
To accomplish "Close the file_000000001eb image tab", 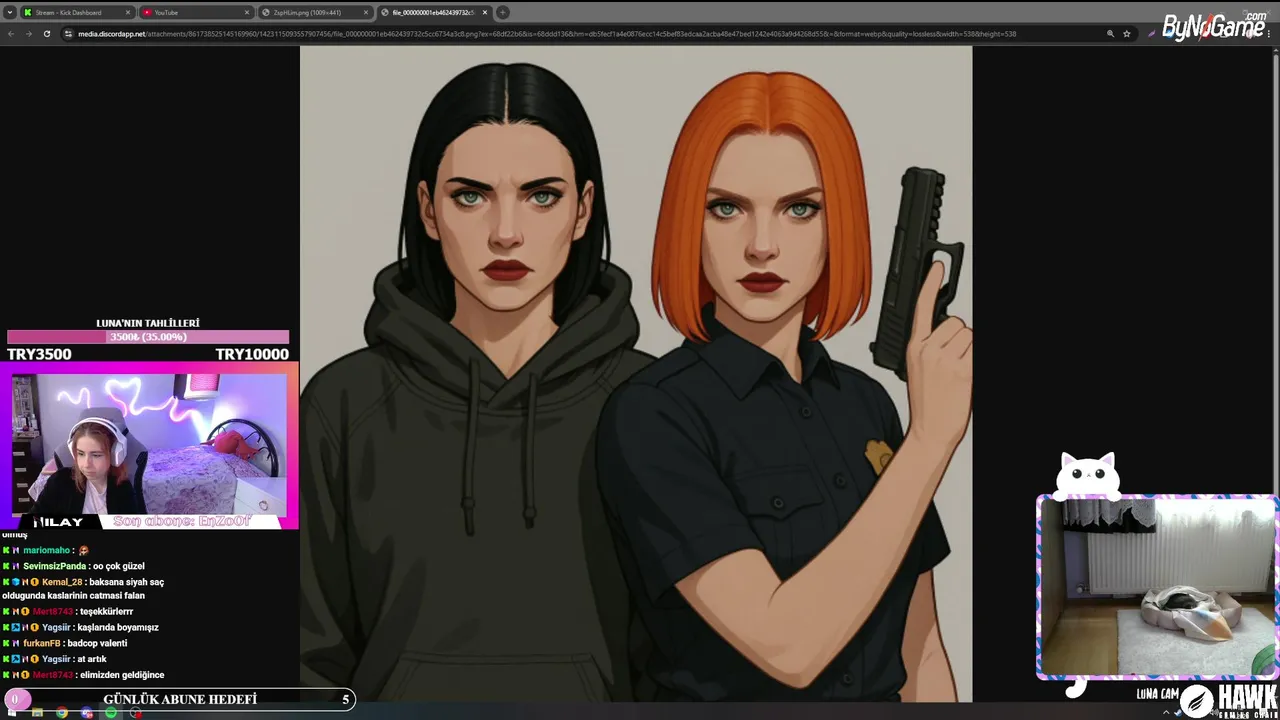I will tap(485, 12).
